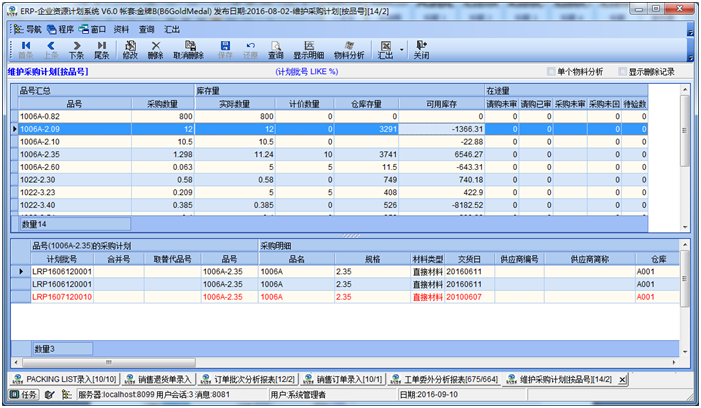701x408 pixels.
Task: Click the tree icon in status bar
Action: pyautogui.click(x=67, y=395)
